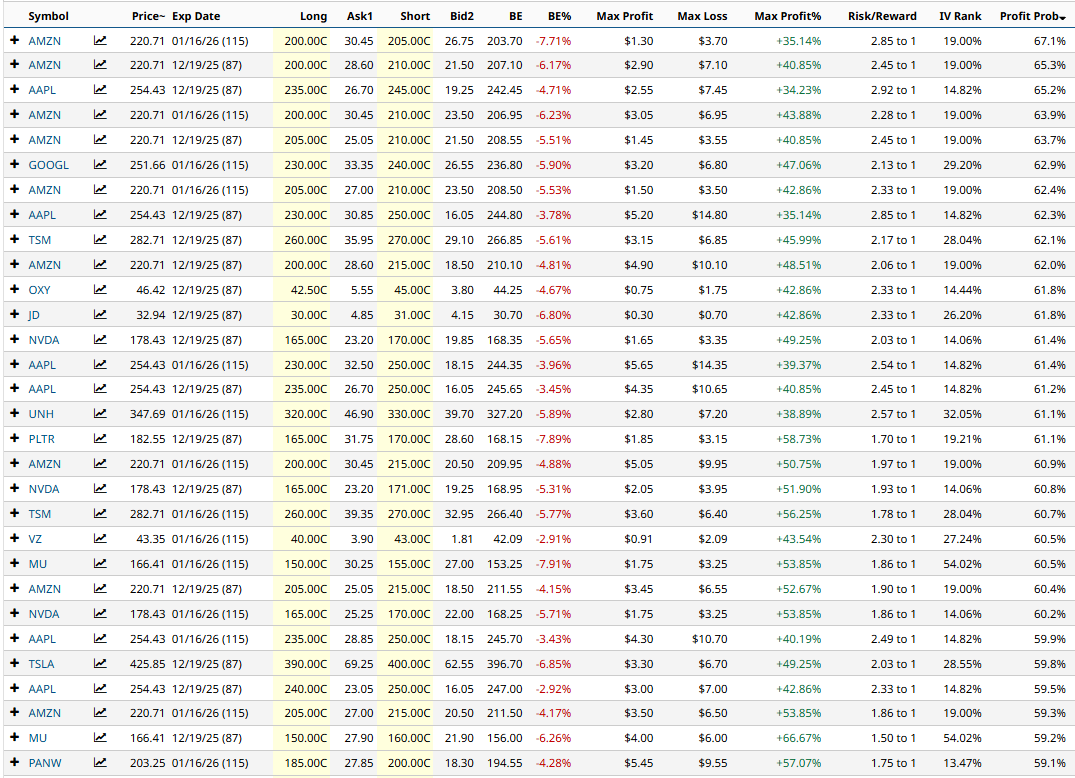Sort by the Ask1 column header

click(x=359, y=16)
